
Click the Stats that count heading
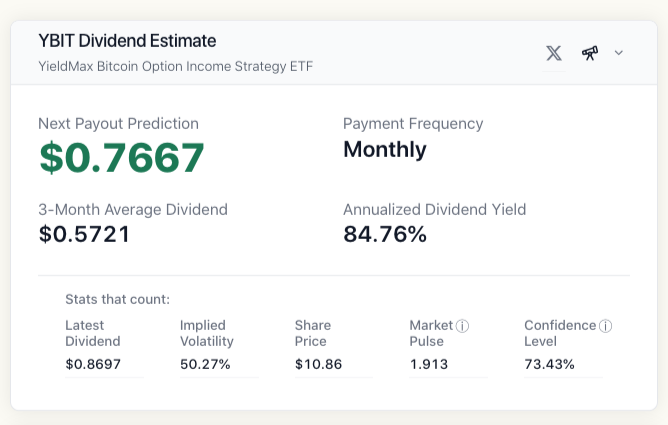tap(118, 299)
